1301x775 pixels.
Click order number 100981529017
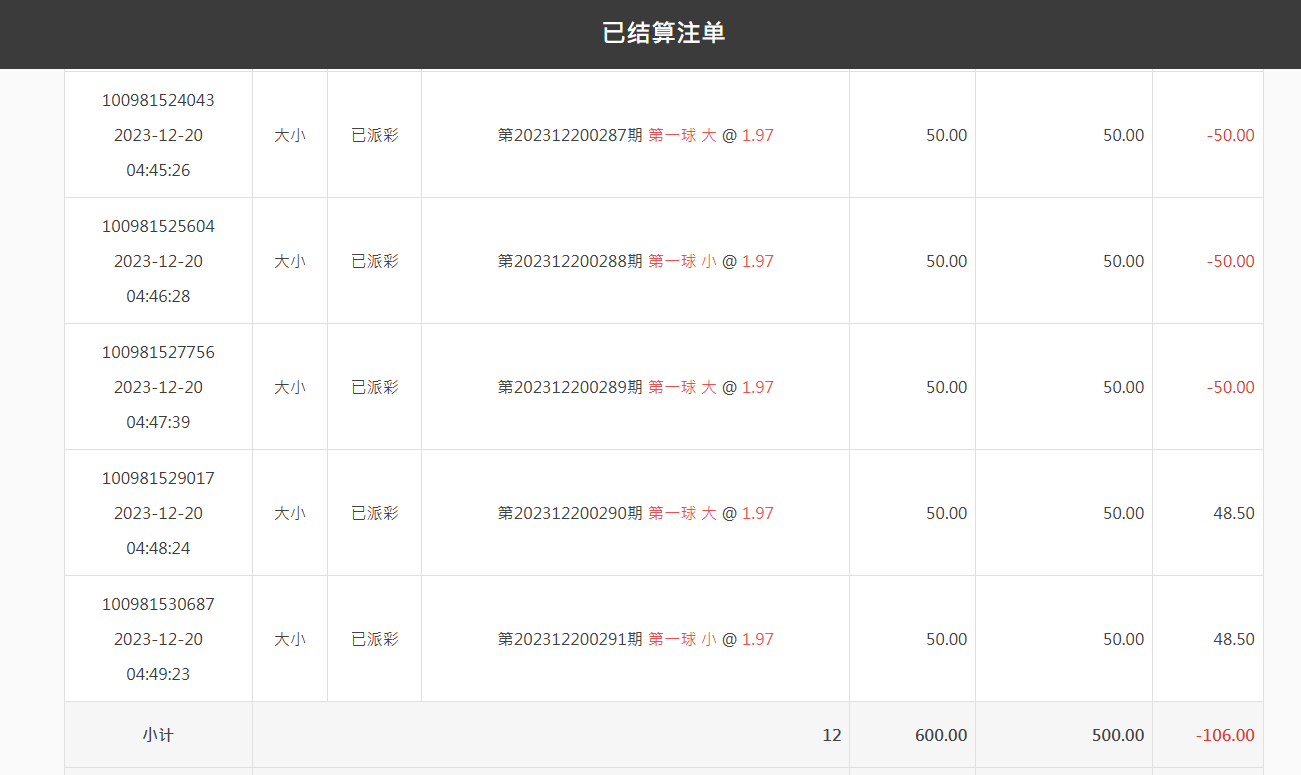[158, 478]
